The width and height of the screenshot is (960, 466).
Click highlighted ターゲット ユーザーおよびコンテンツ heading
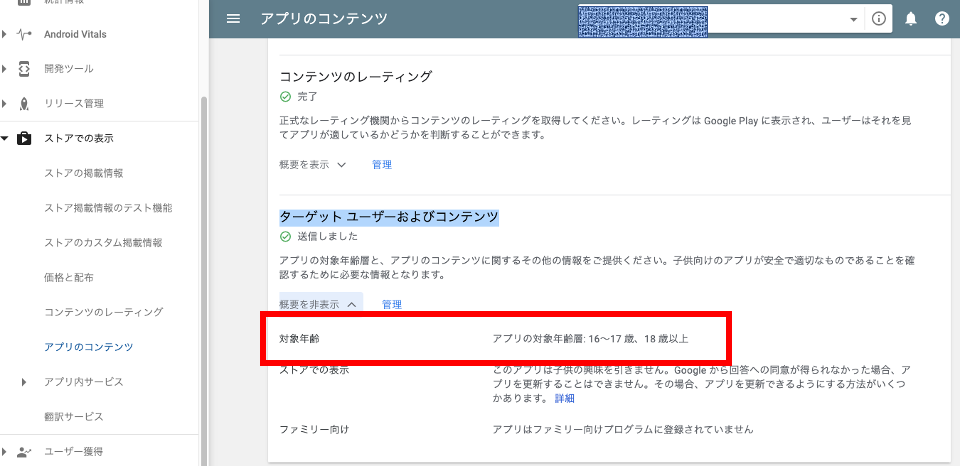[389, 217]
